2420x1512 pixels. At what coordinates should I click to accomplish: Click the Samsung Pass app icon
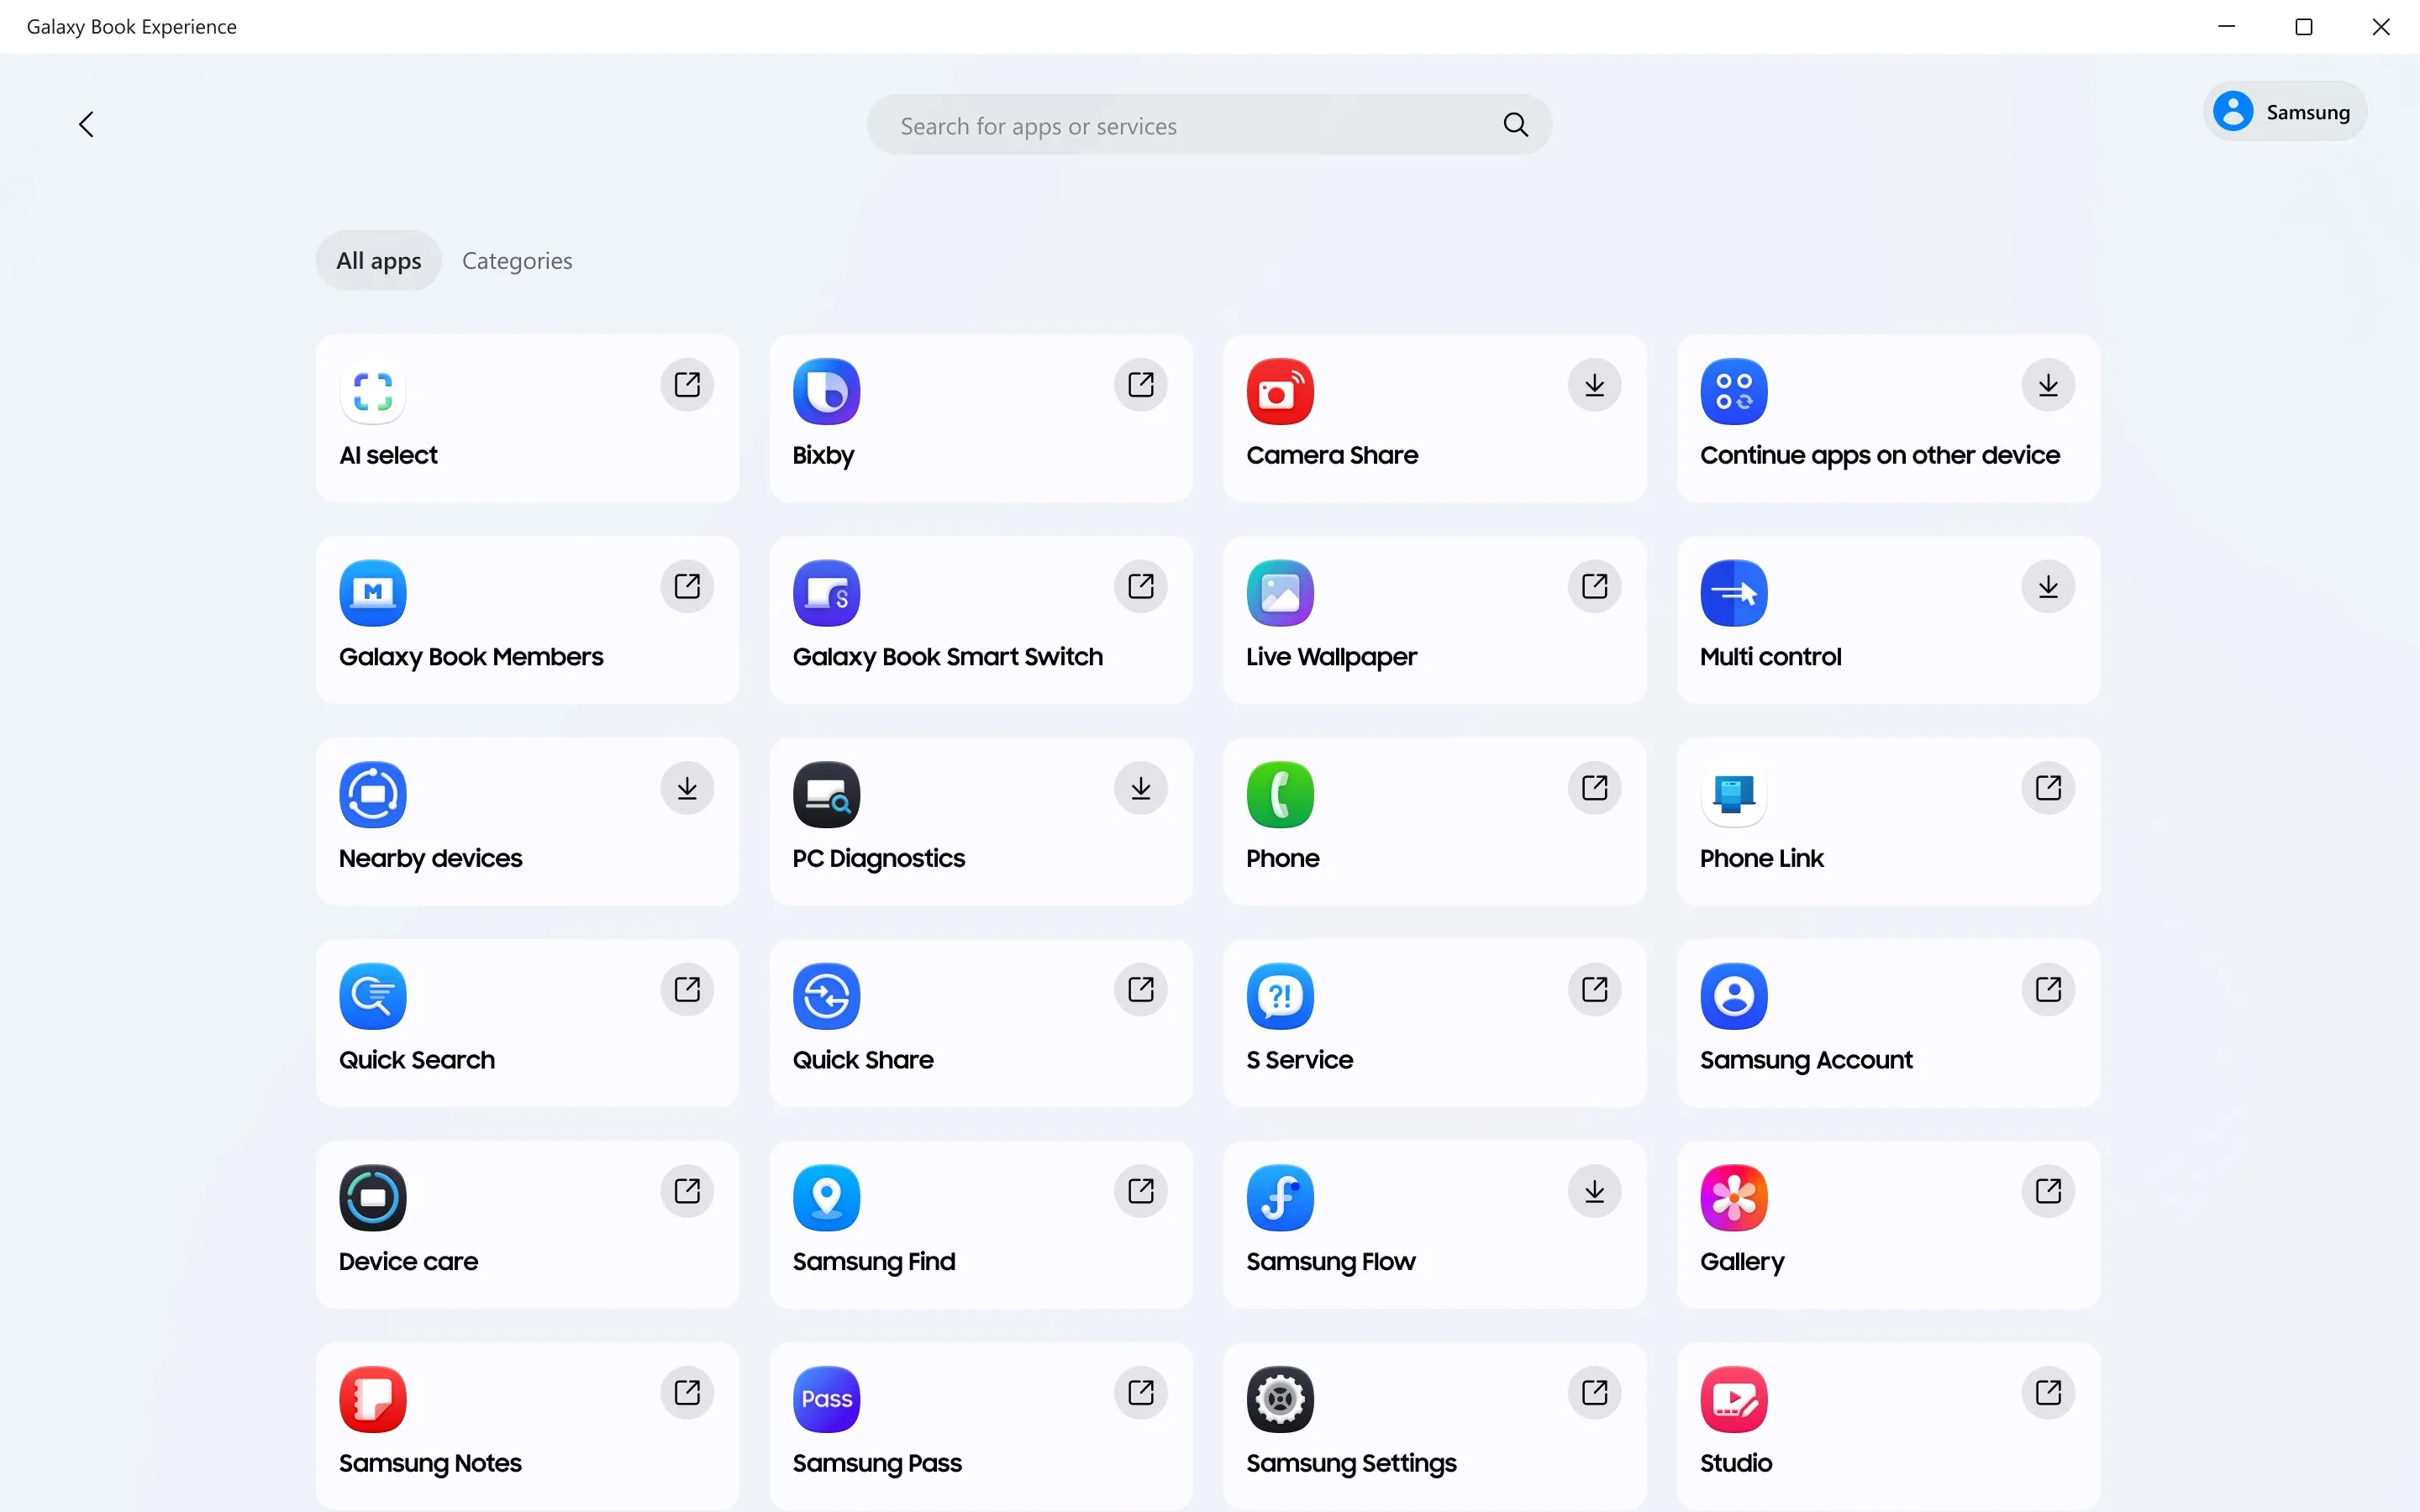826,1399
